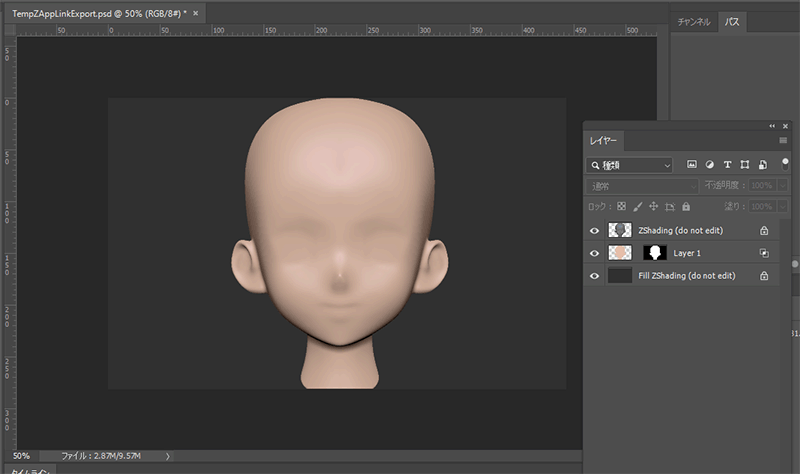Image resolution: width=800 pixels, height=474 pixels.
Task: Click the adjustment layer filter icon
Action: (x=709, y=164)
